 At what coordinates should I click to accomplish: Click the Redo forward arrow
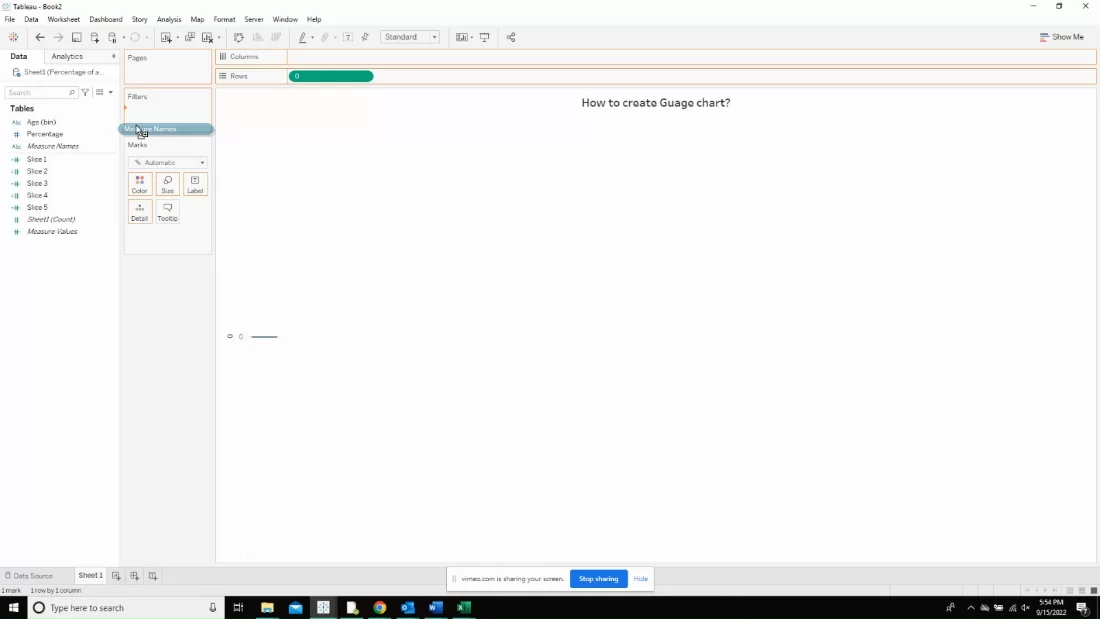coord(58,37)
